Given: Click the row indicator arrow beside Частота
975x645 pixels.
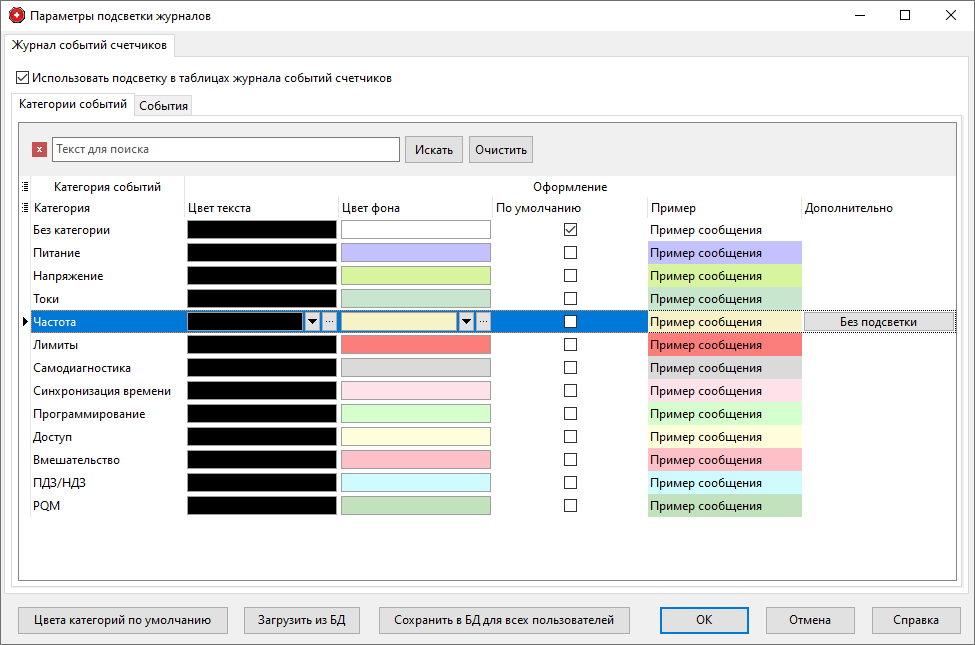Looking at the screenshot, I should coord(25,322).
